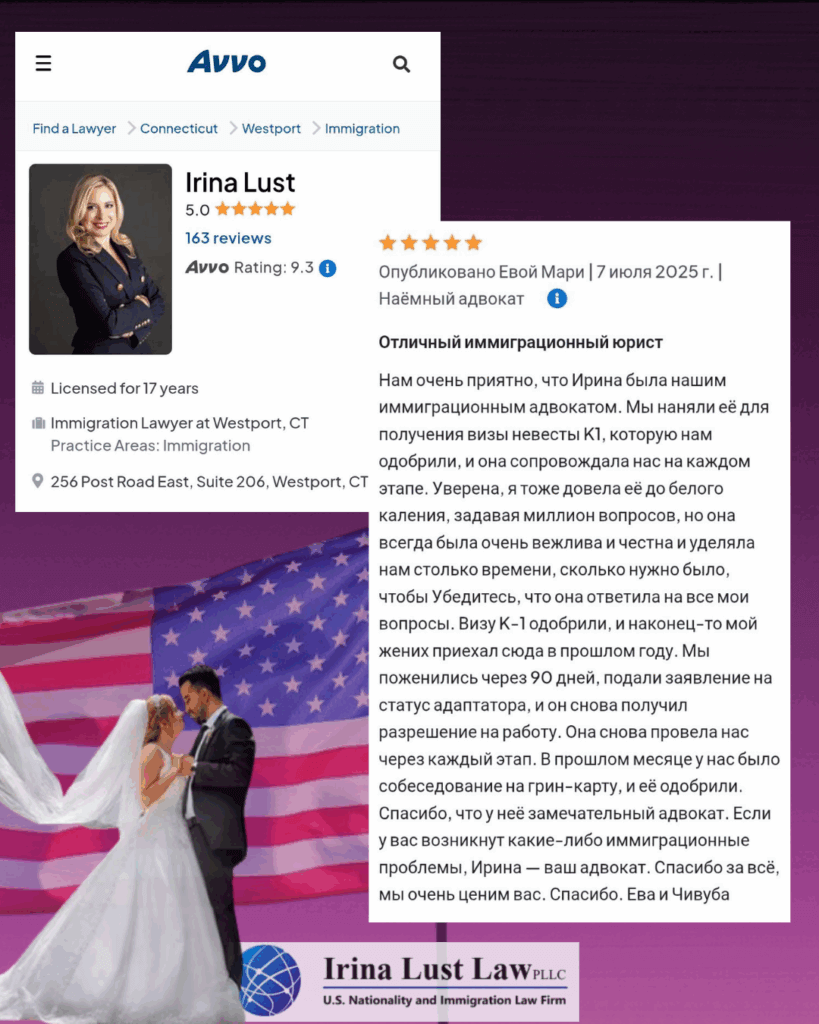Click the Avvo Rating info icon
This screenshot has height=1024, width=819.
(327, 268)
